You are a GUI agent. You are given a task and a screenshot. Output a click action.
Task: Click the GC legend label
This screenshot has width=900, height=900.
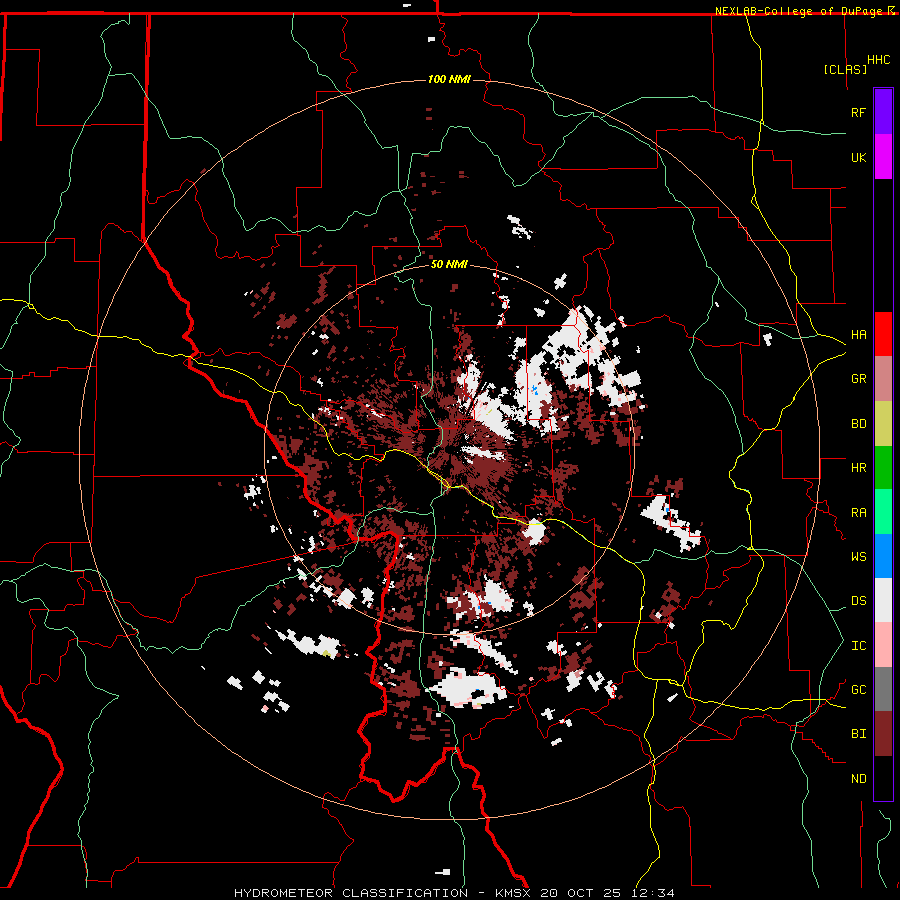point(858,690)
